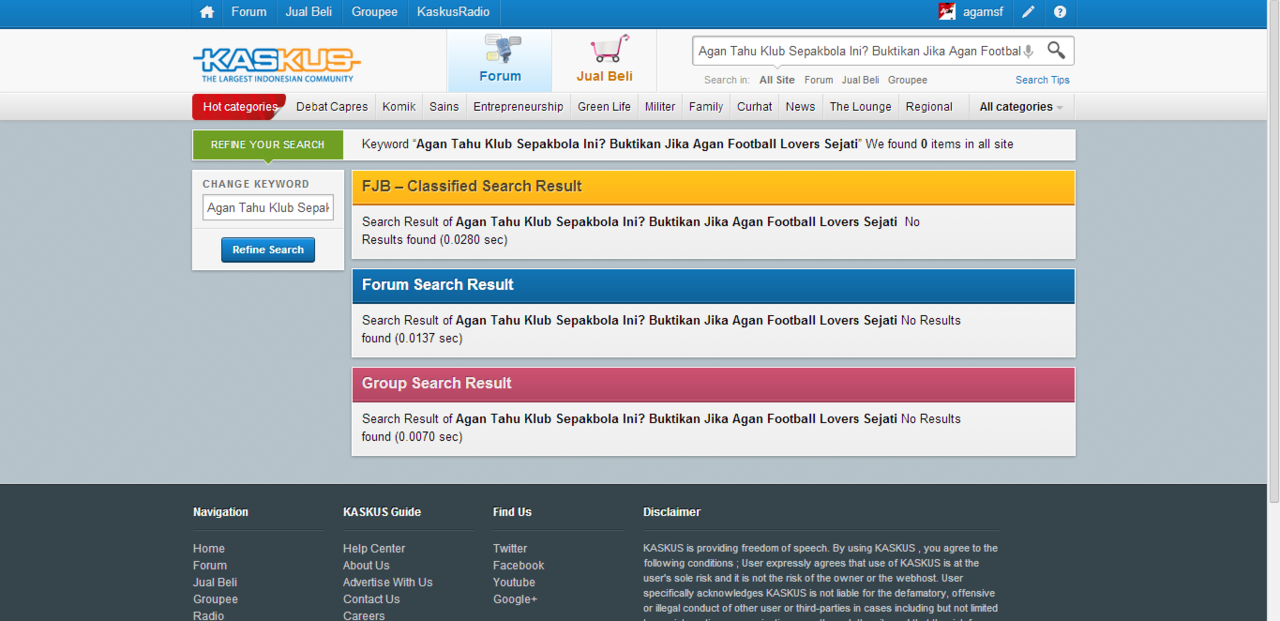
Task: Open the Regional category
Action: [929, 107]
